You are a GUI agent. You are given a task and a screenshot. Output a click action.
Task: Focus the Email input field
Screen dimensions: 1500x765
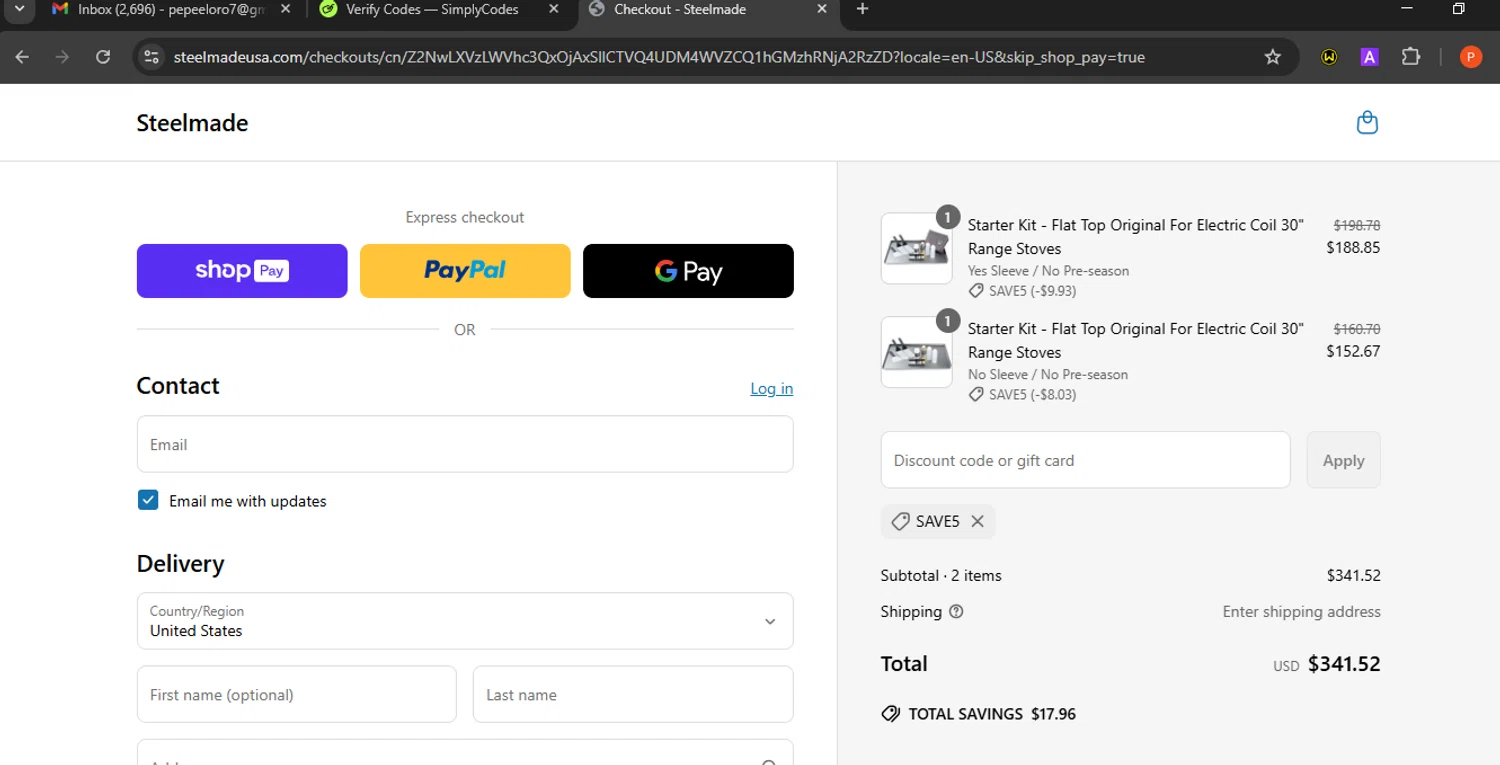tap(465, 444)
